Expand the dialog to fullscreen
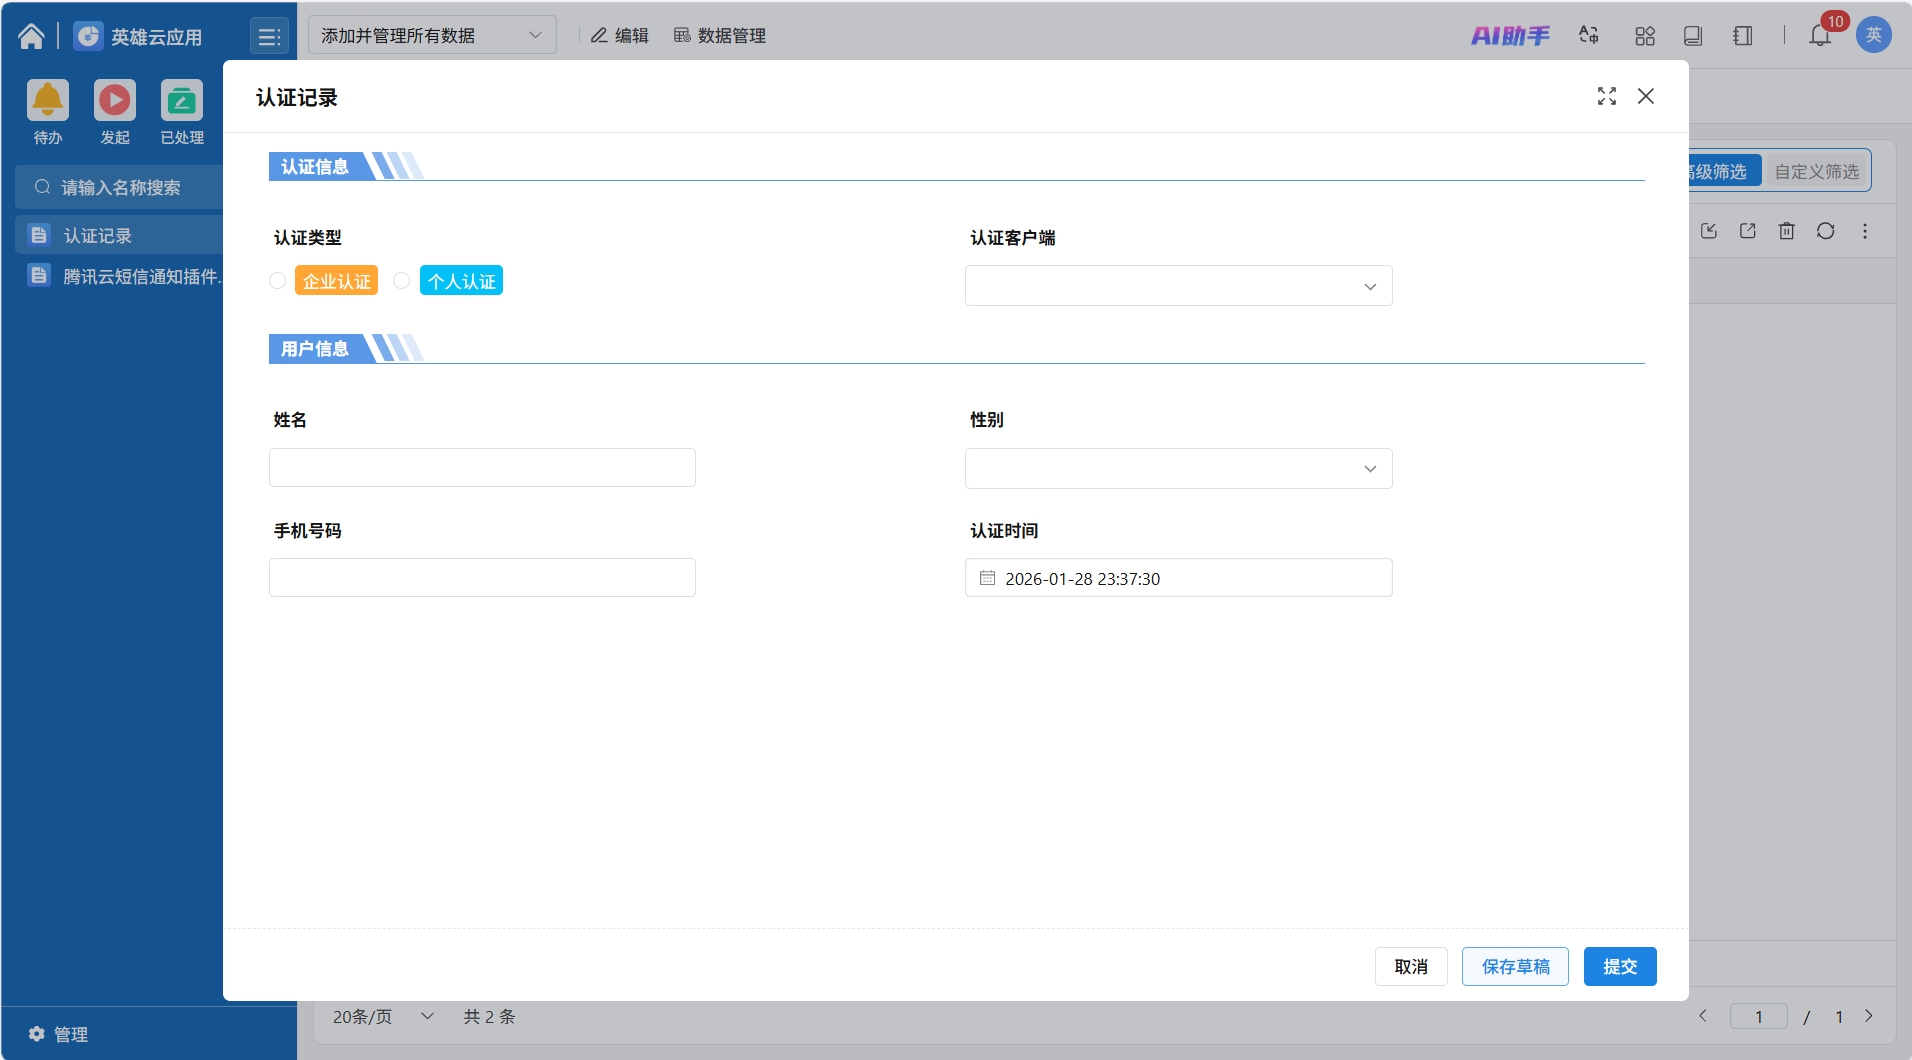Screen dimensions: 1912x1060 click(x=1606, y=96)
